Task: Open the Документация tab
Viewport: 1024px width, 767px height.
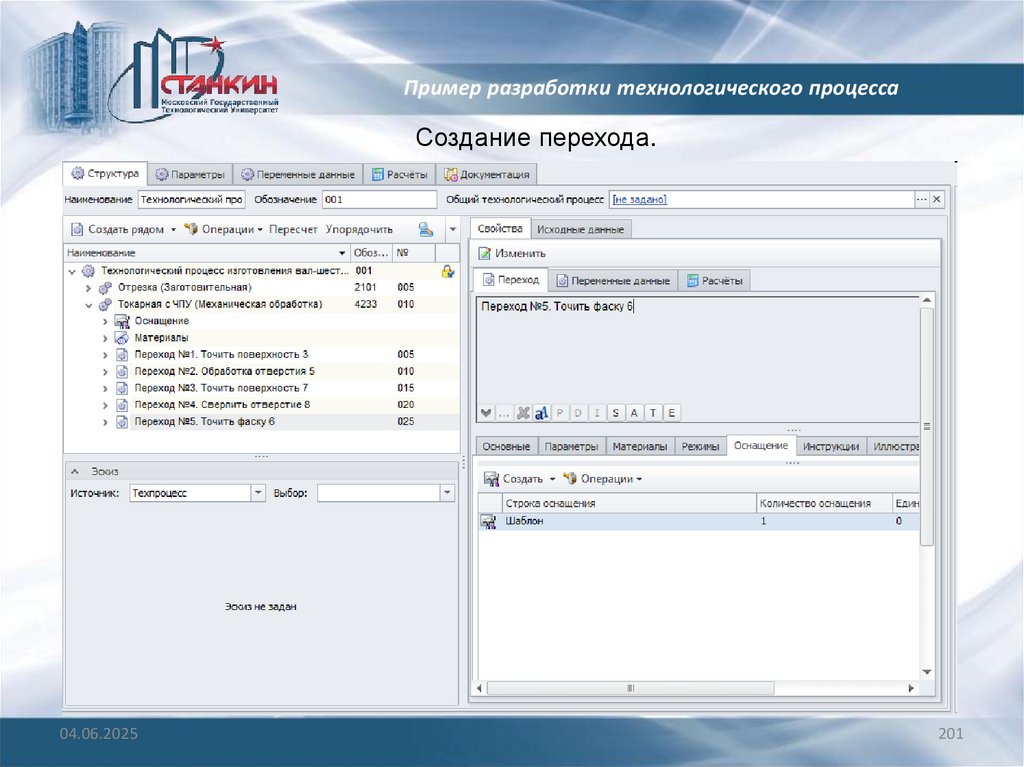Action: [x=487, y=174]
